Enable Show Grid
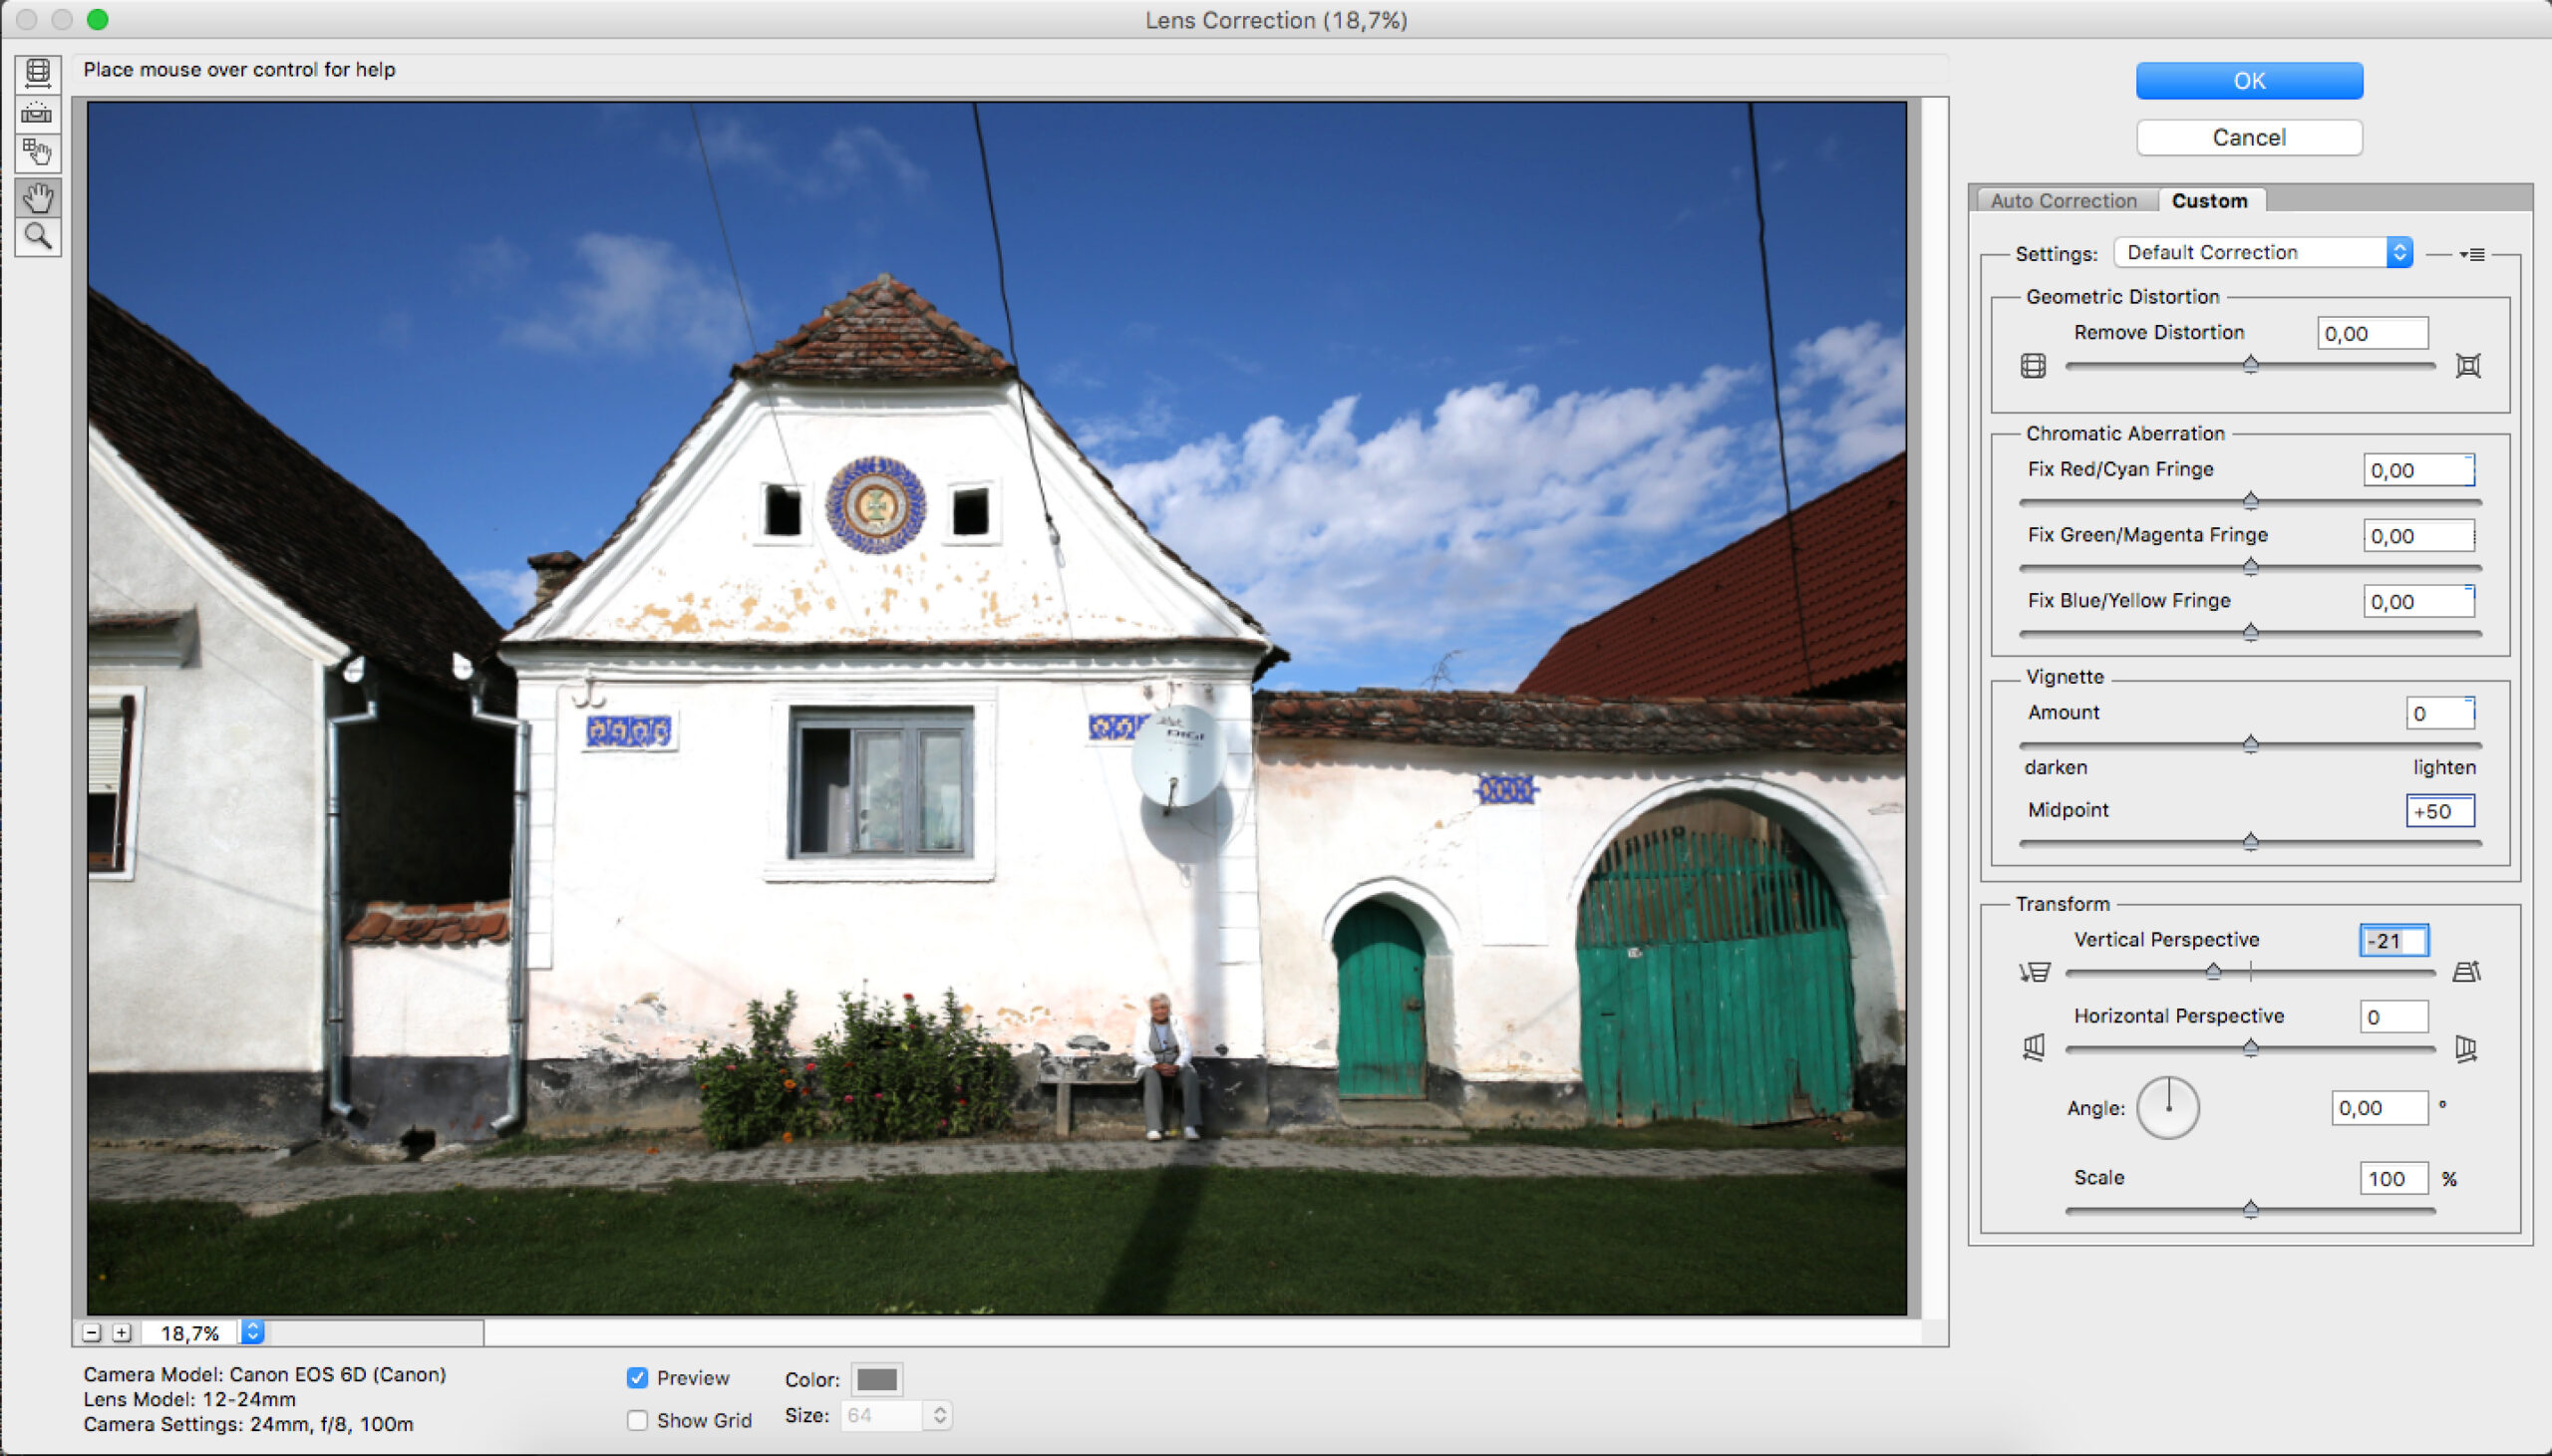Viewport: 2552px width, 1456px height. click(x=637, y=1419)
